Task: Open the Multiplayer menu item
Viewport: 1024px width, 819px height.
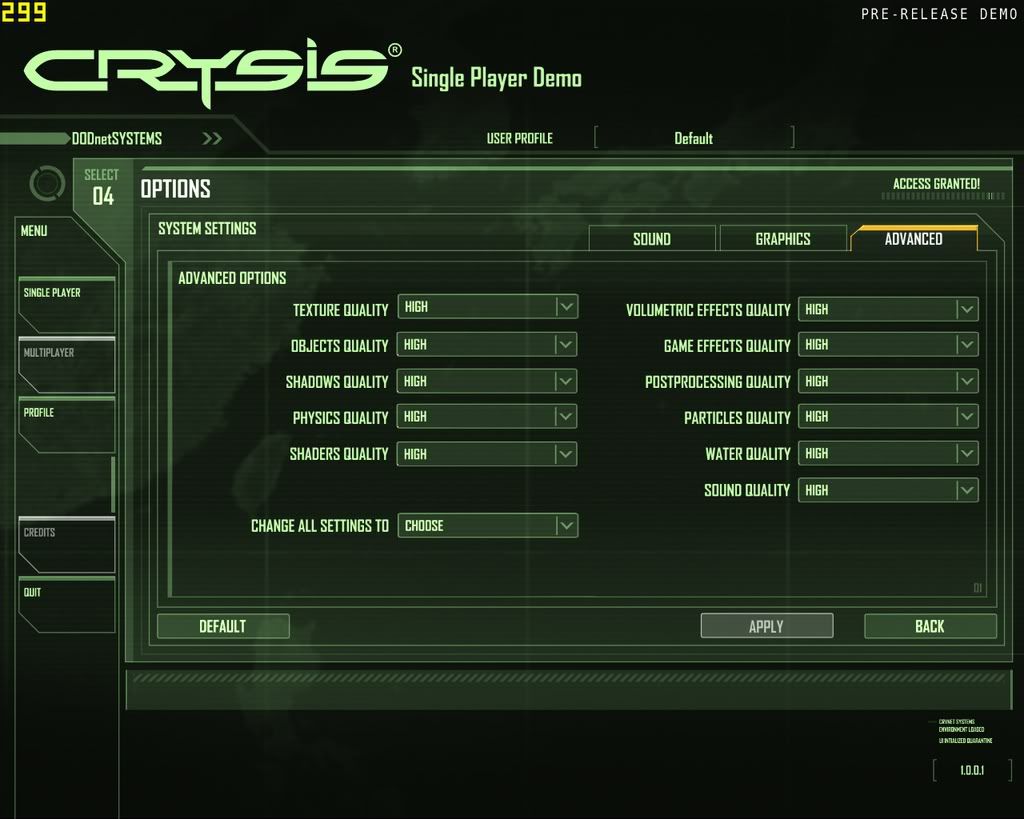Action: coord(67,364)
